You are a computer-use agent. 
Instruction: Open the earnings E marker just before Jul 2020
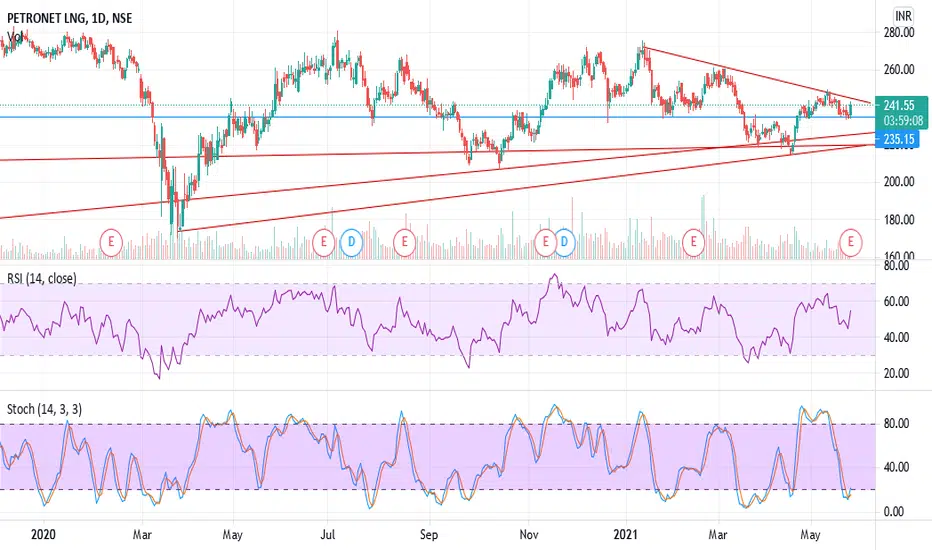324,243
